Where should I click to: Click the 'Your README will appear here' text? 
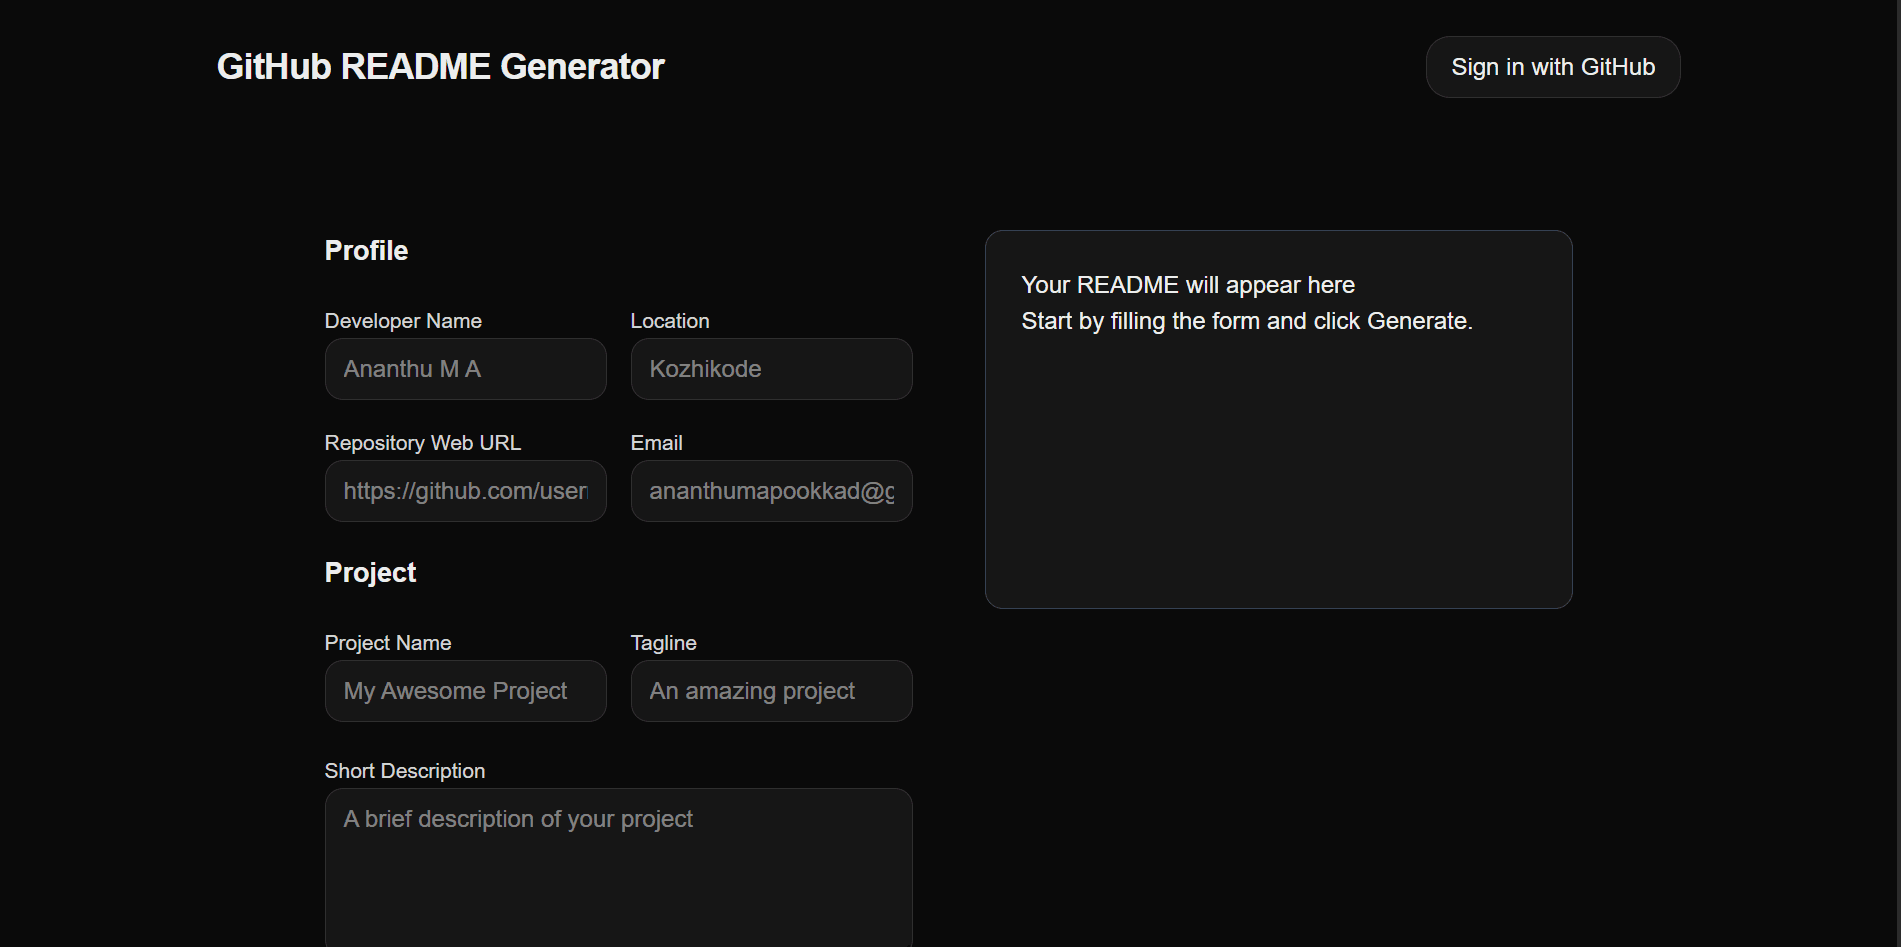point(1188,285)
